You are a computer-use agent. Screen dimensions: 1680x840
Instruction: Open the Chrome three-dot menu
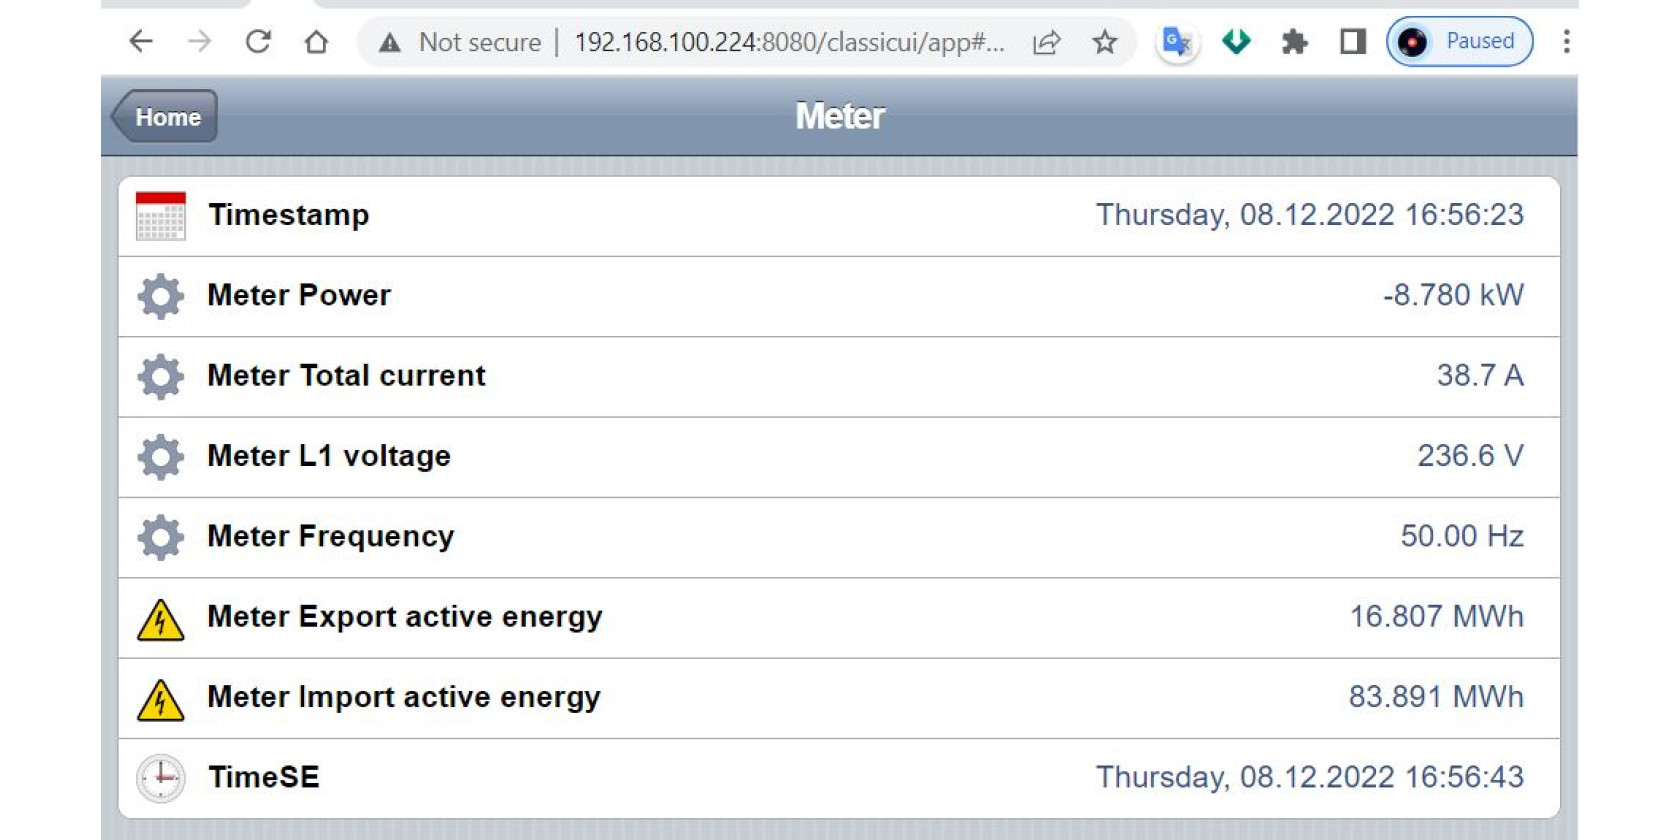click(1566, 42)
